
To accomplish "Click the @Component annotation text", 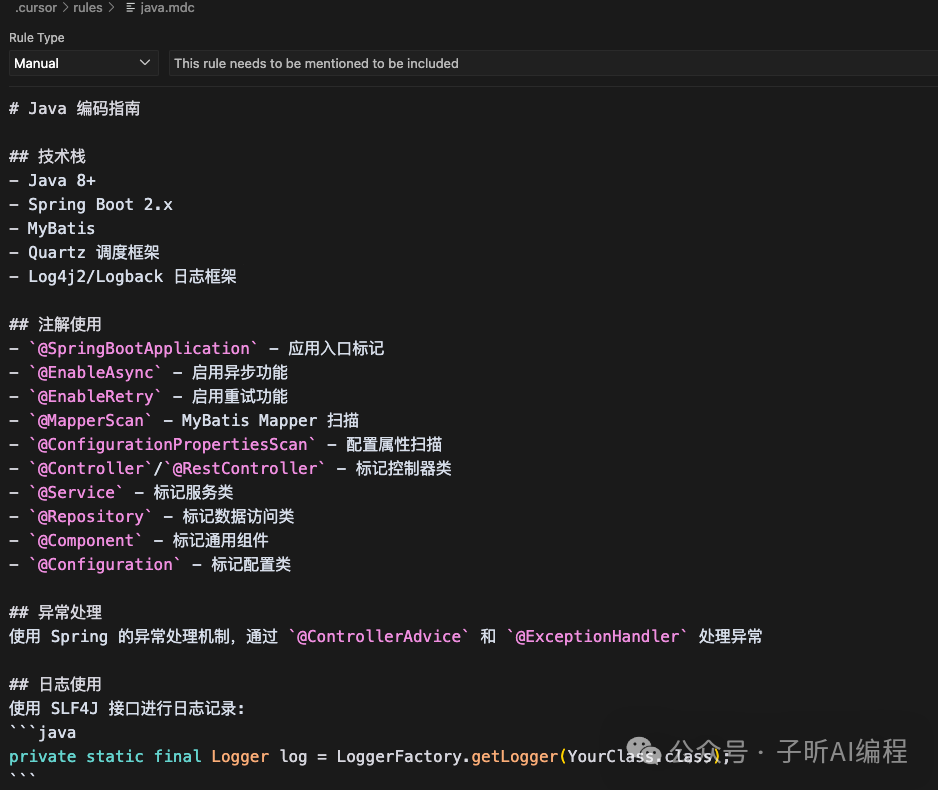I will tap(86, 540).
